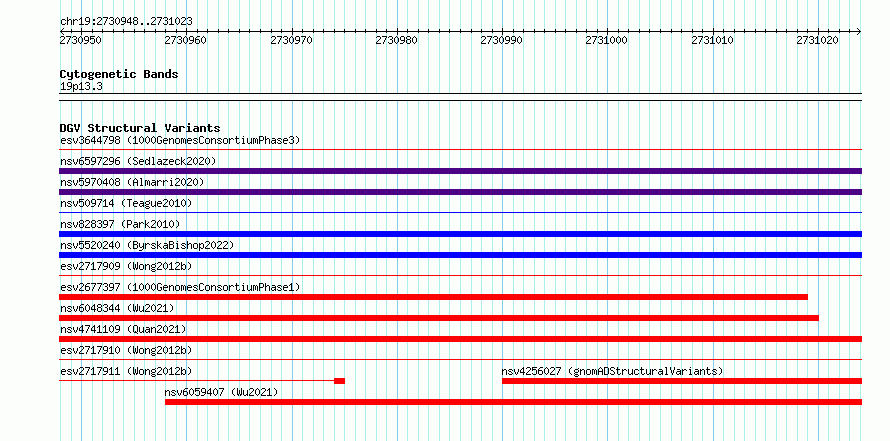This screenshot has width=890, height=441.
Task: Click the DGV Structural Variants track title
Action: click(x=140, y=128)
